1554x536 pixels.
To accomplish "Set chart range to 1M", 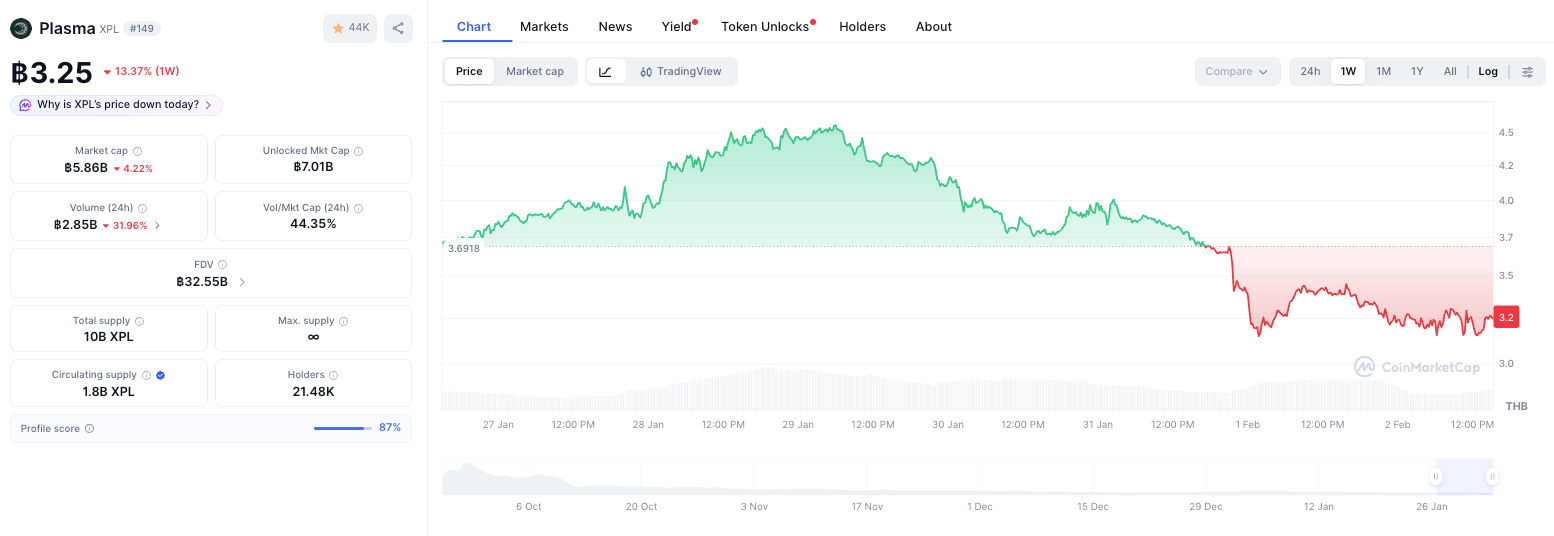I will 1383,71.
